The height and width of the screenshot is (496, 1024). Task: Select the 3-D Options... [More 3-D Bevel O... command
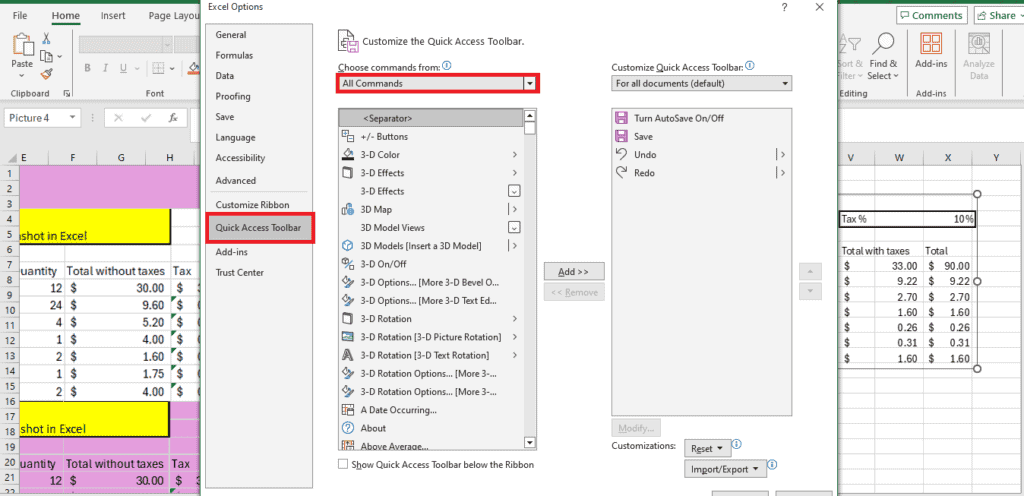432,283
